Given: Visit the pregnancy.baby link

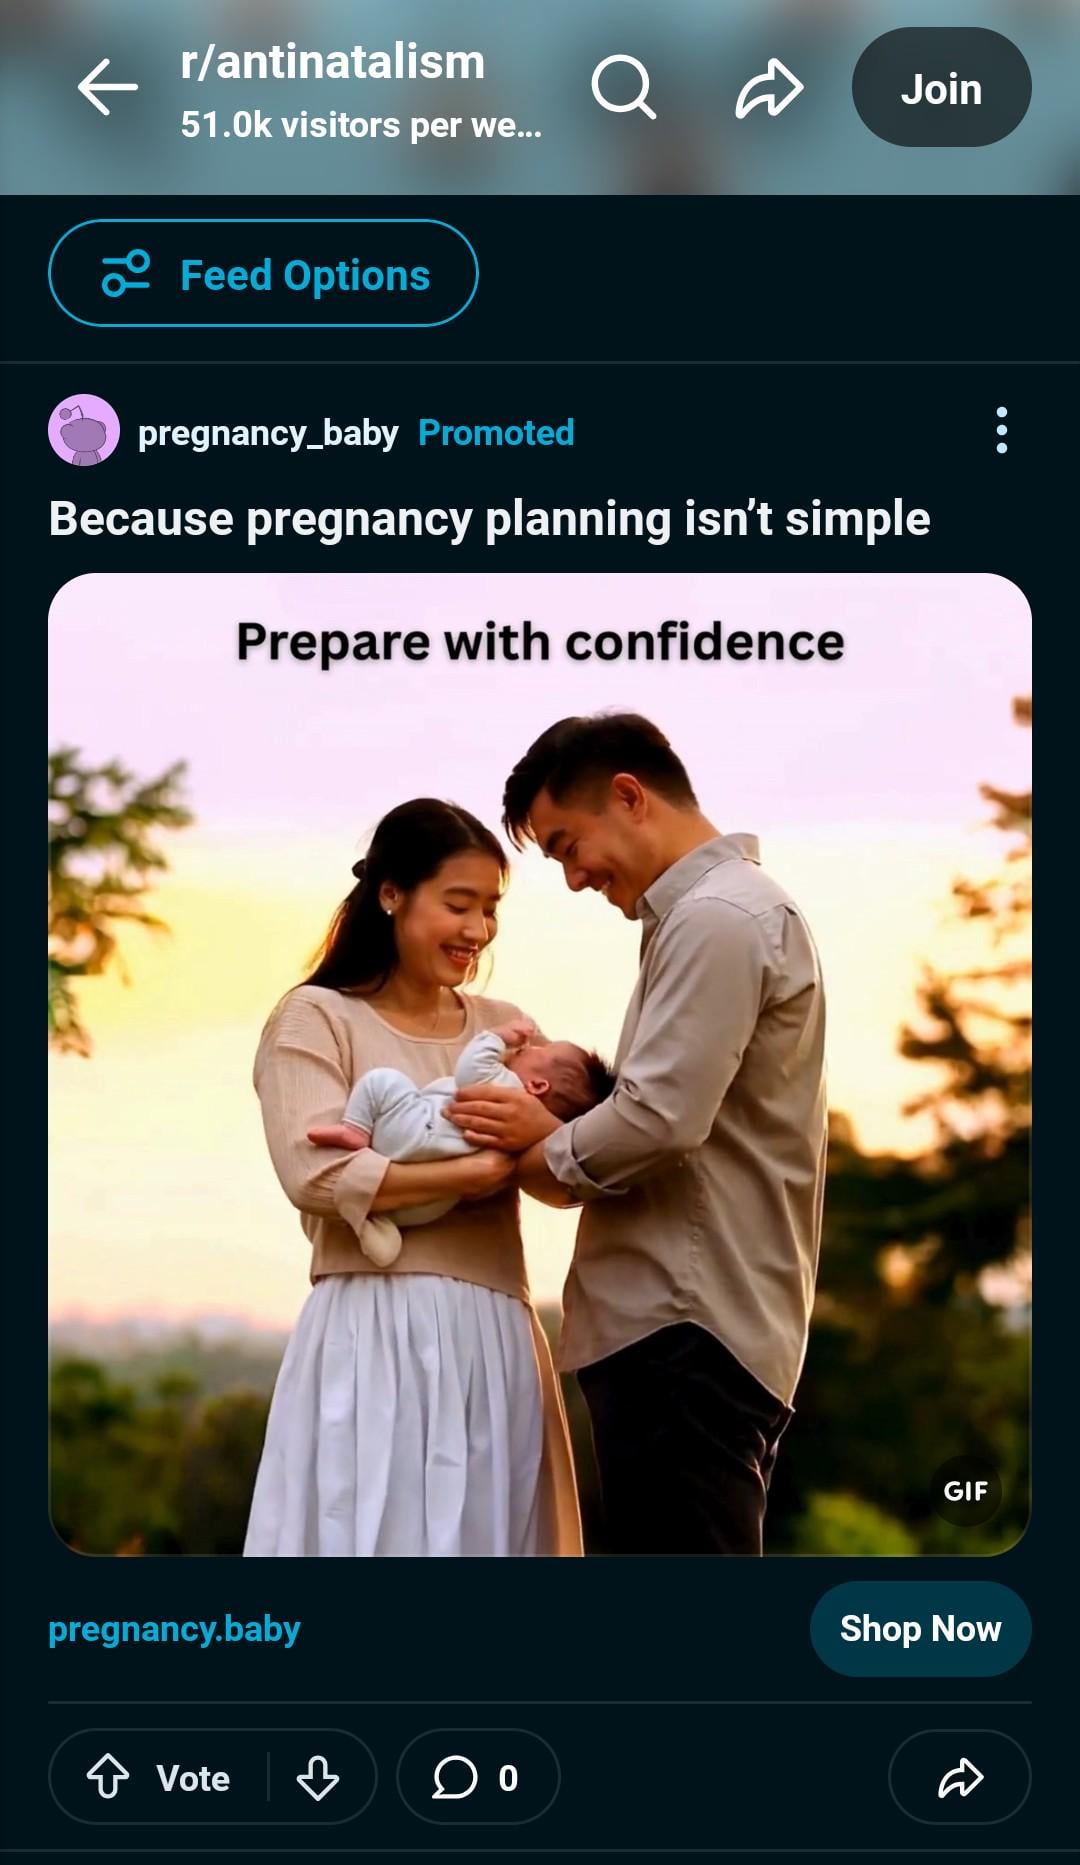Looking at the screenshot, I should point(174,1629).
